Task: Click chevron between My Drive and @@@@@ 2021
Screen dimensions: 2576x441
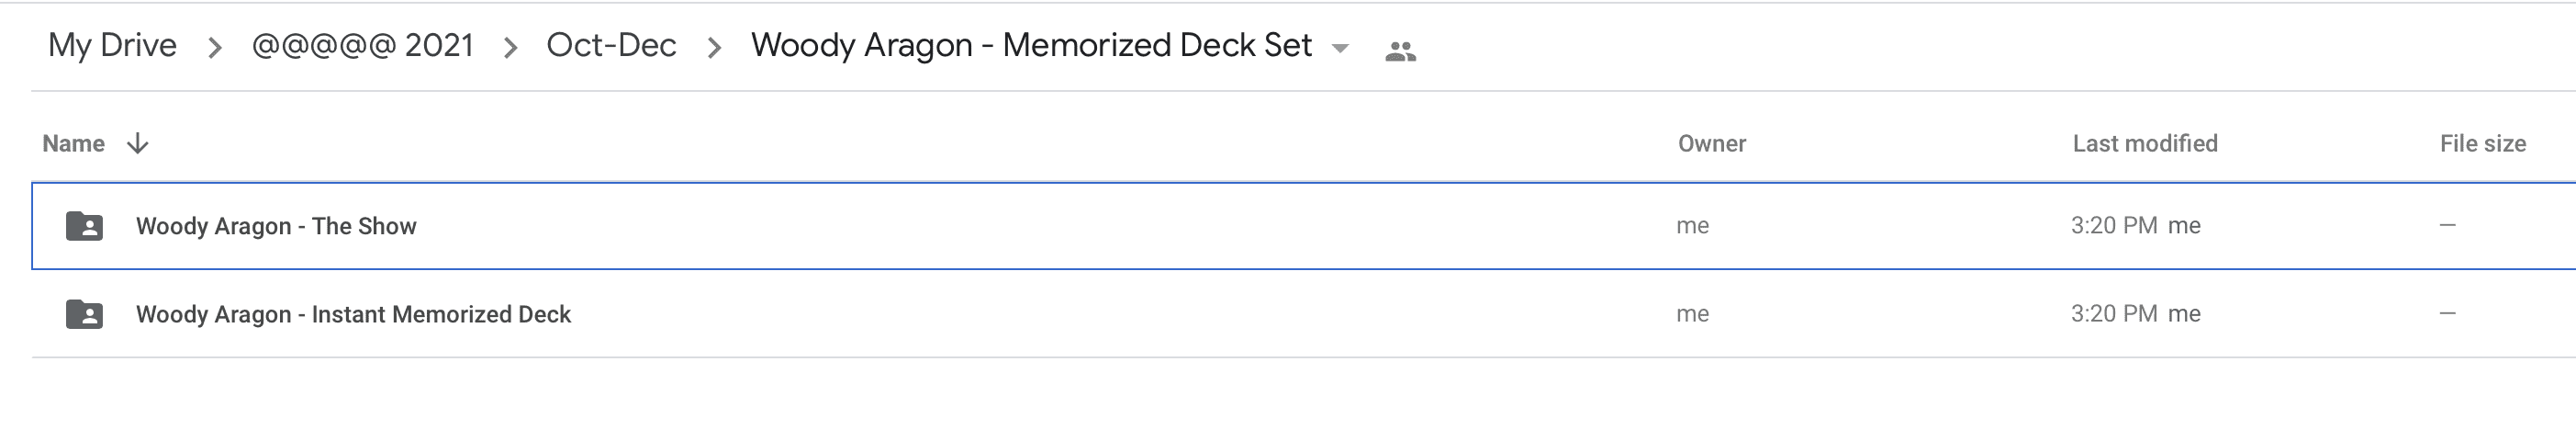Action: pos(214,47)
